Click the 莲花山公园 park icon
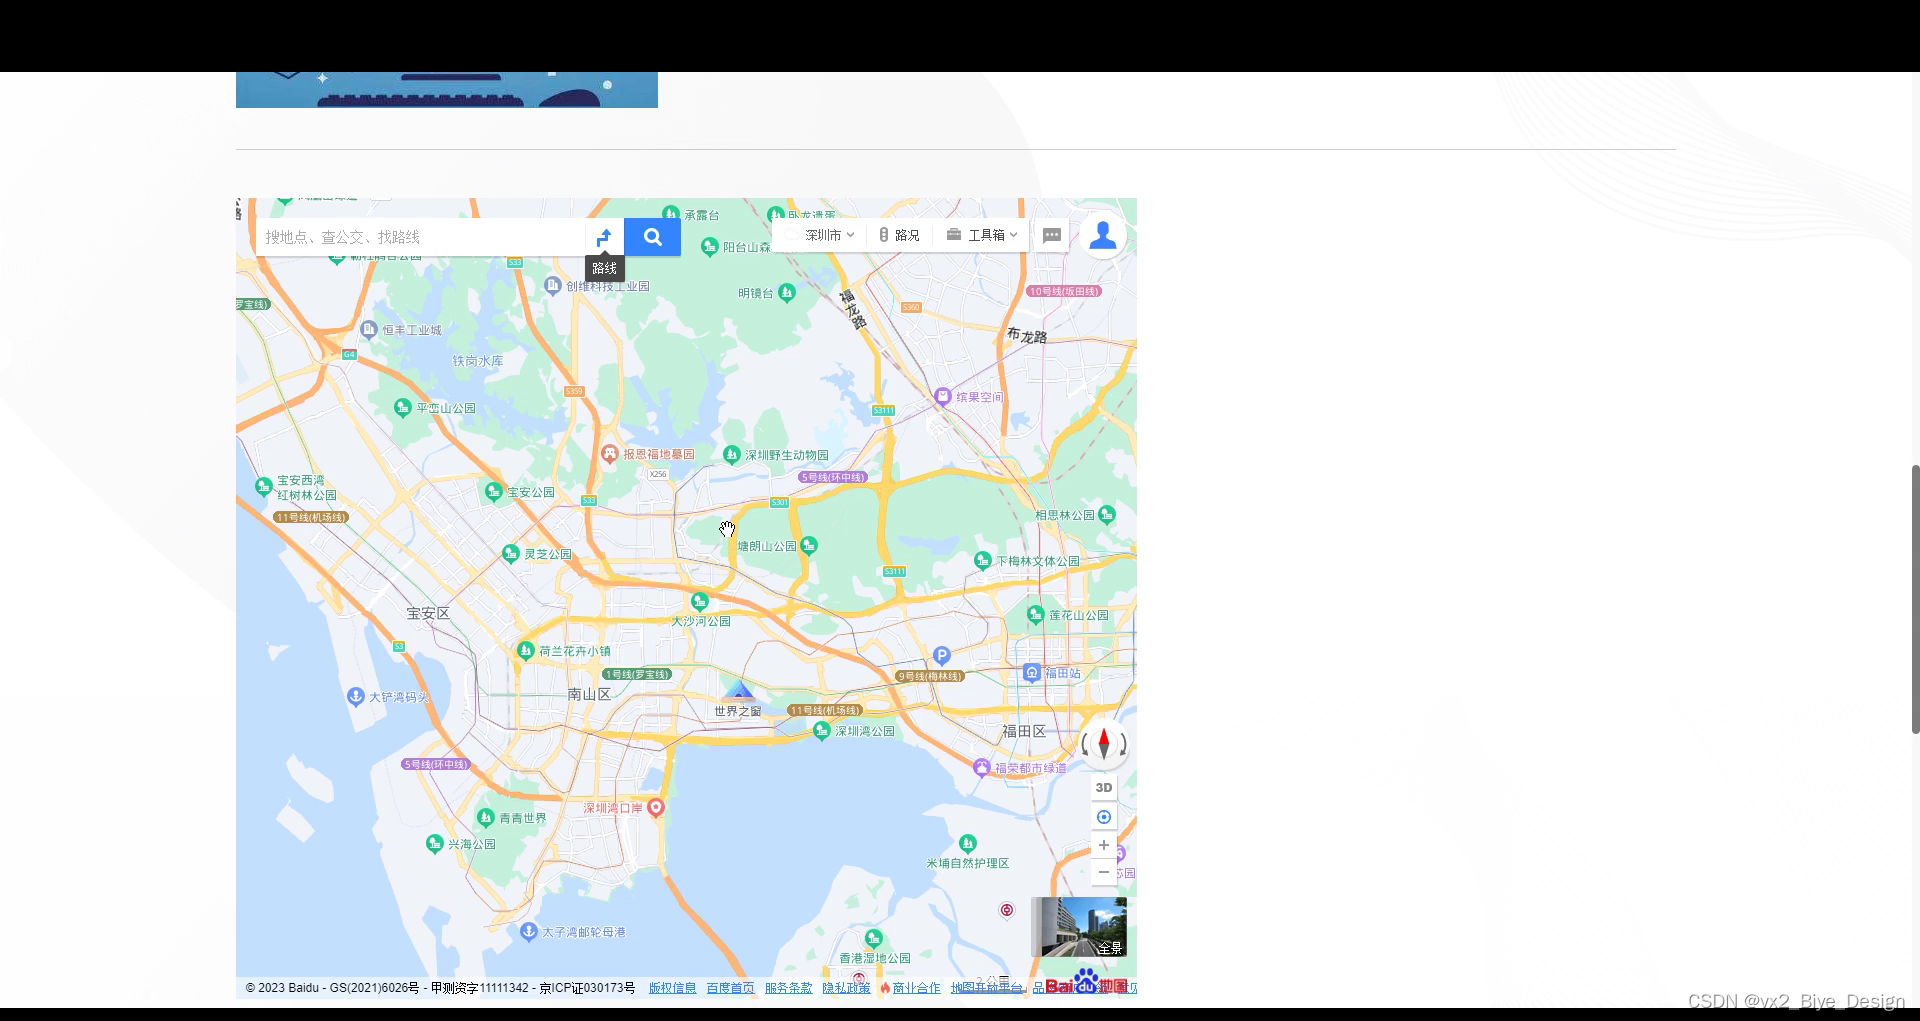The height and width of the screenshot is (1021, 1920). point(1036,614)
